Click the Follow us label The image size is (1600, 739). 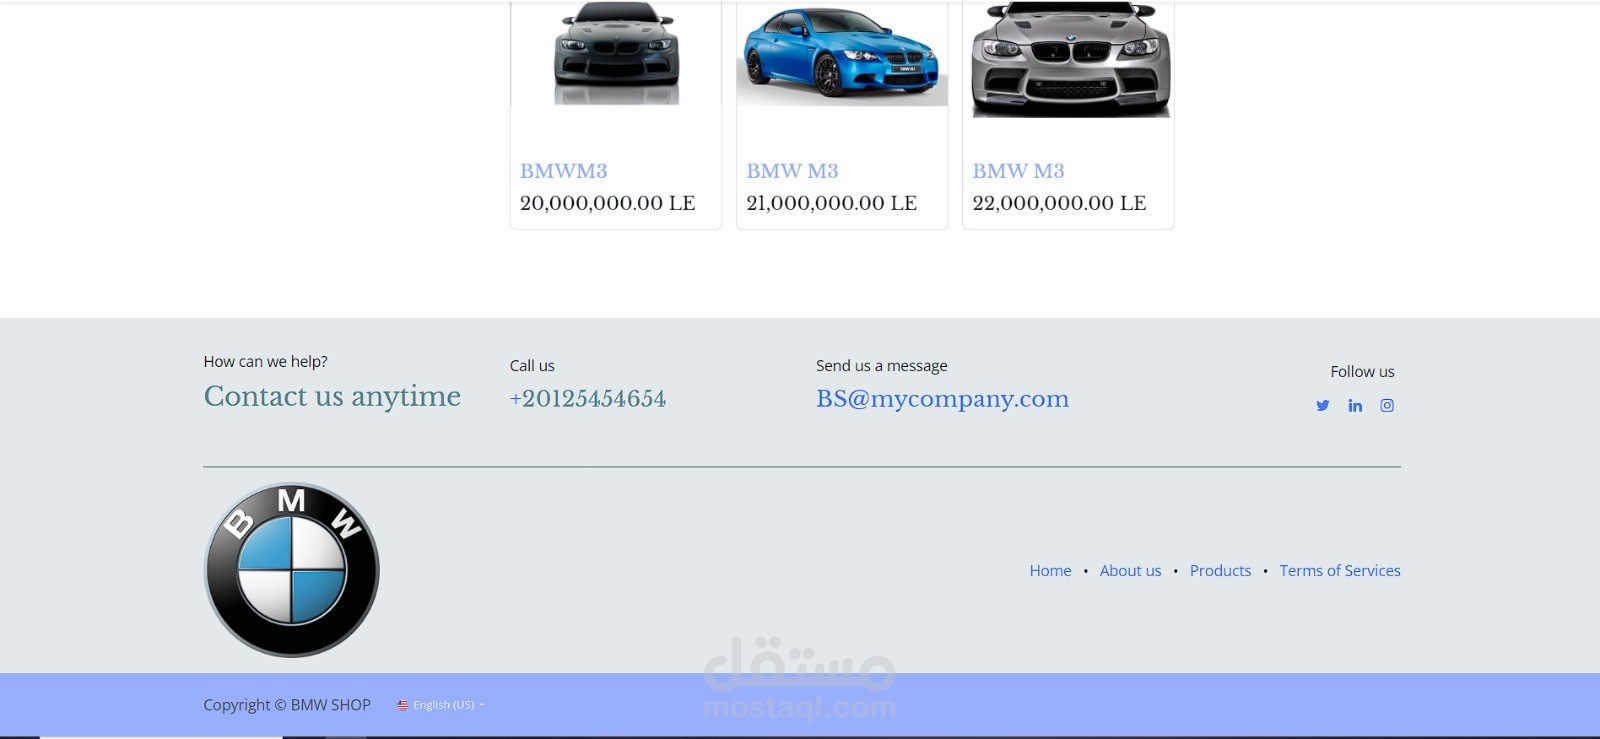pyautogui.click(x=1362, y=371)
